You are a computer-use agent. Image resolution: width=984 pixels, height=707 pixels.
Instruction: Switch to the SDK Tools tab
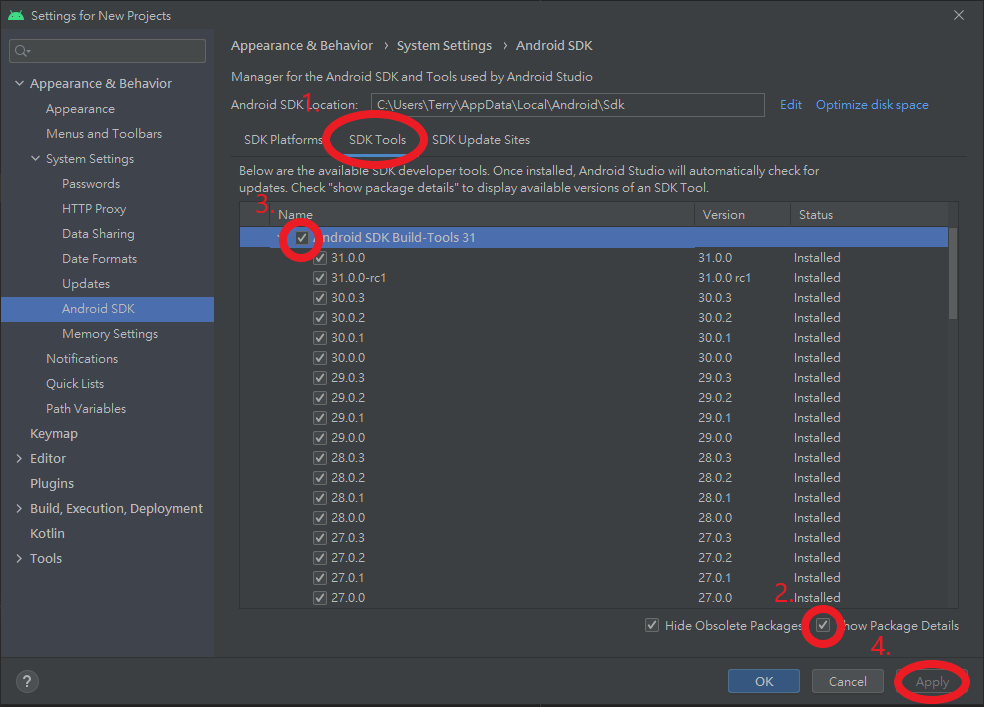(x=377, y=140)
